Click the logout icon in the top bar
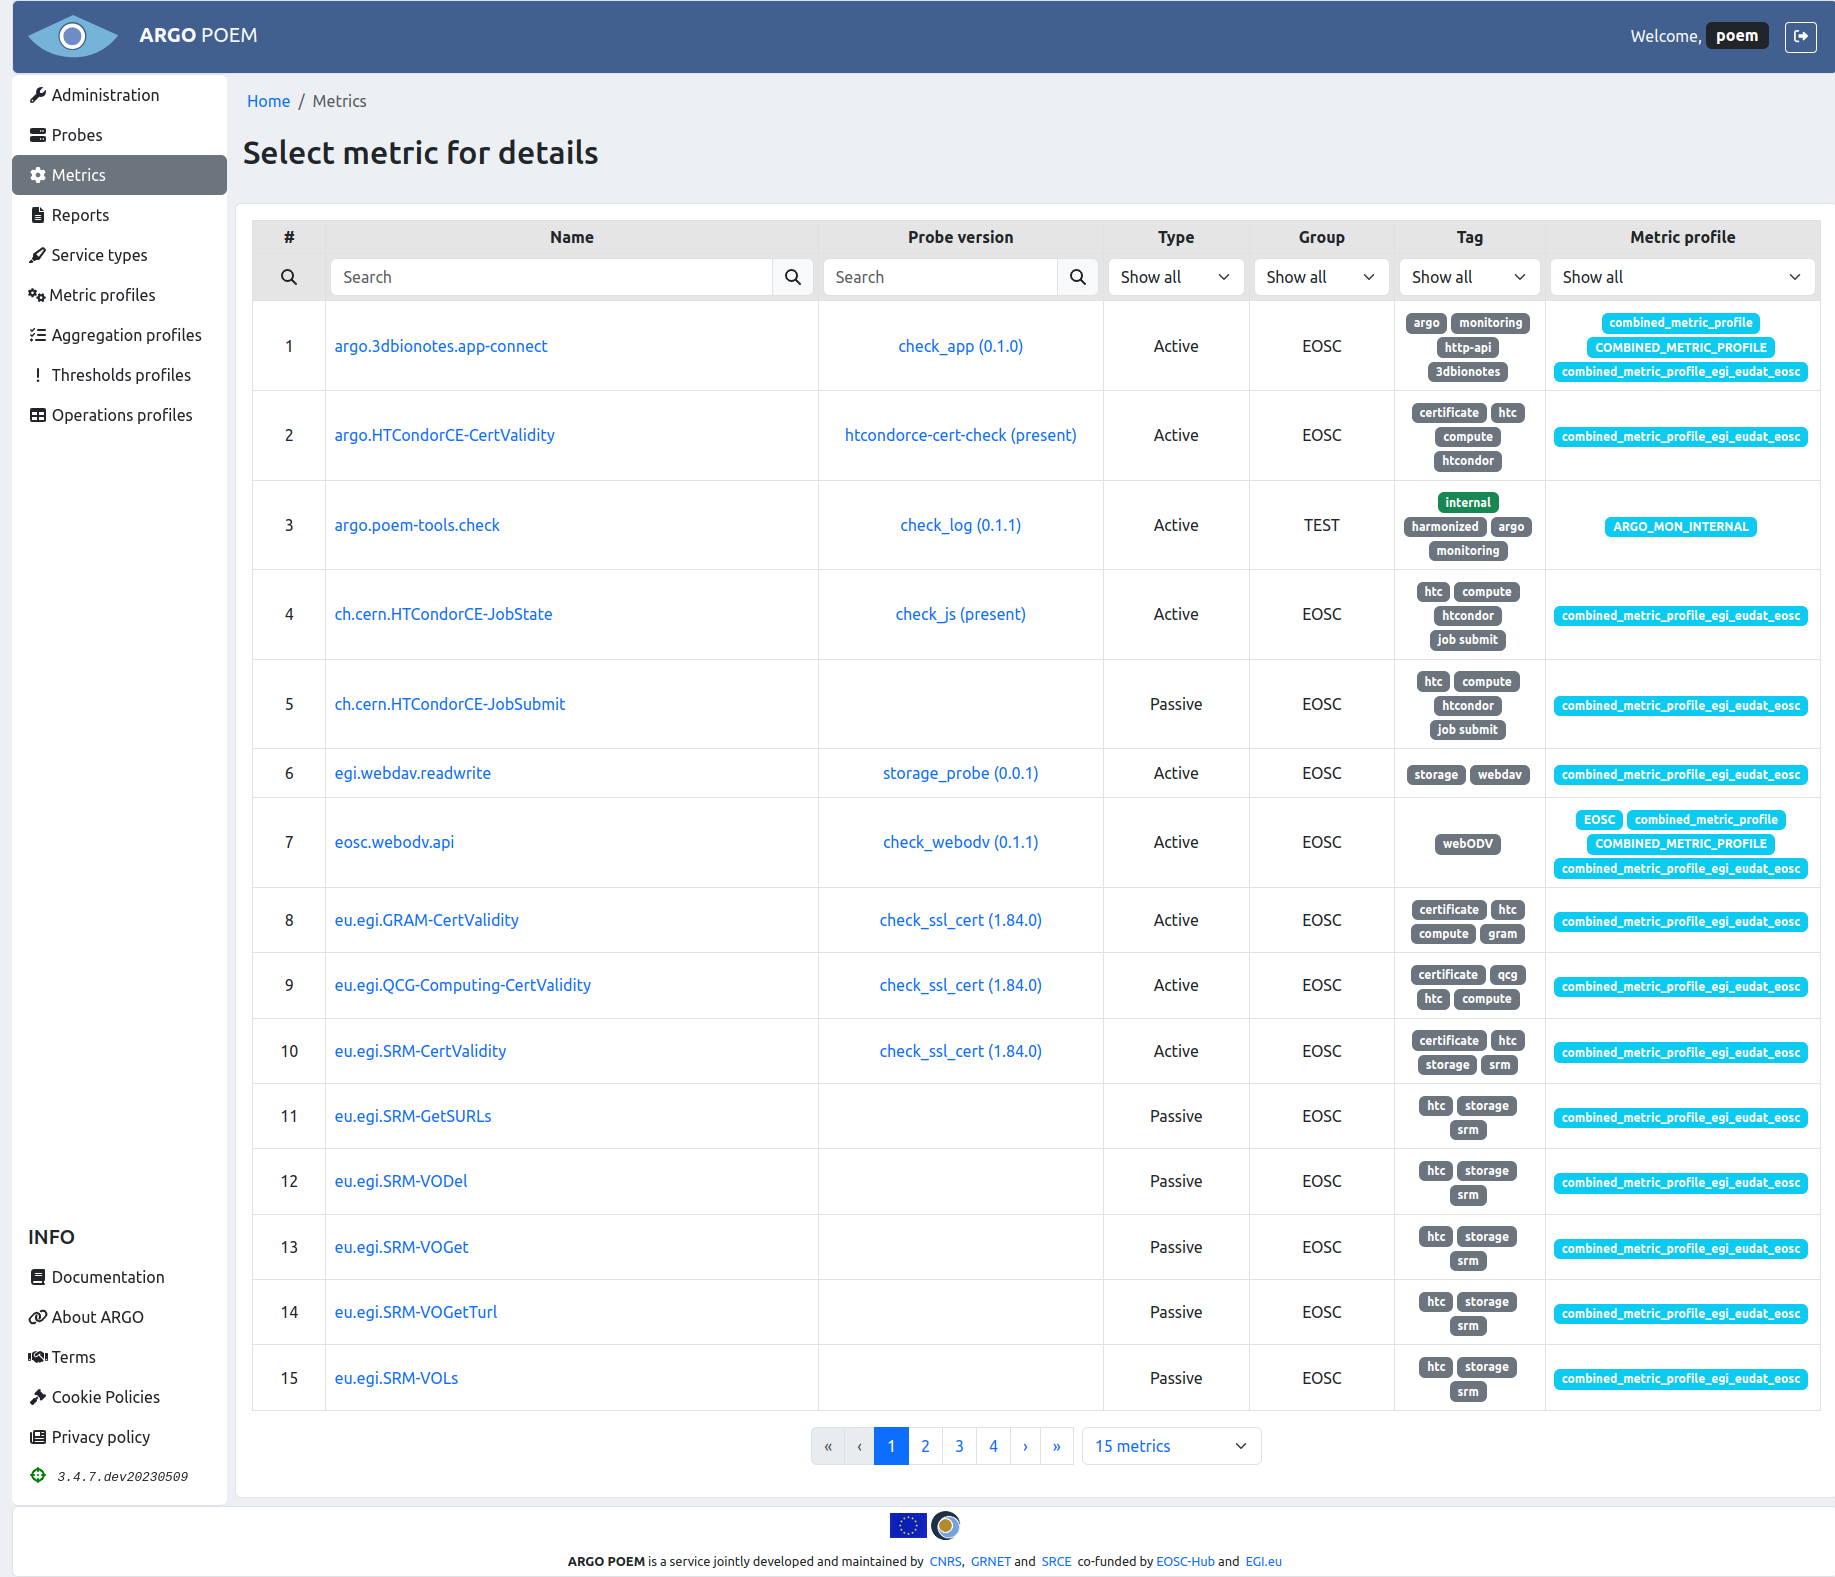This screenshot has width=1835, height=1577. (x=1801, y=36)
